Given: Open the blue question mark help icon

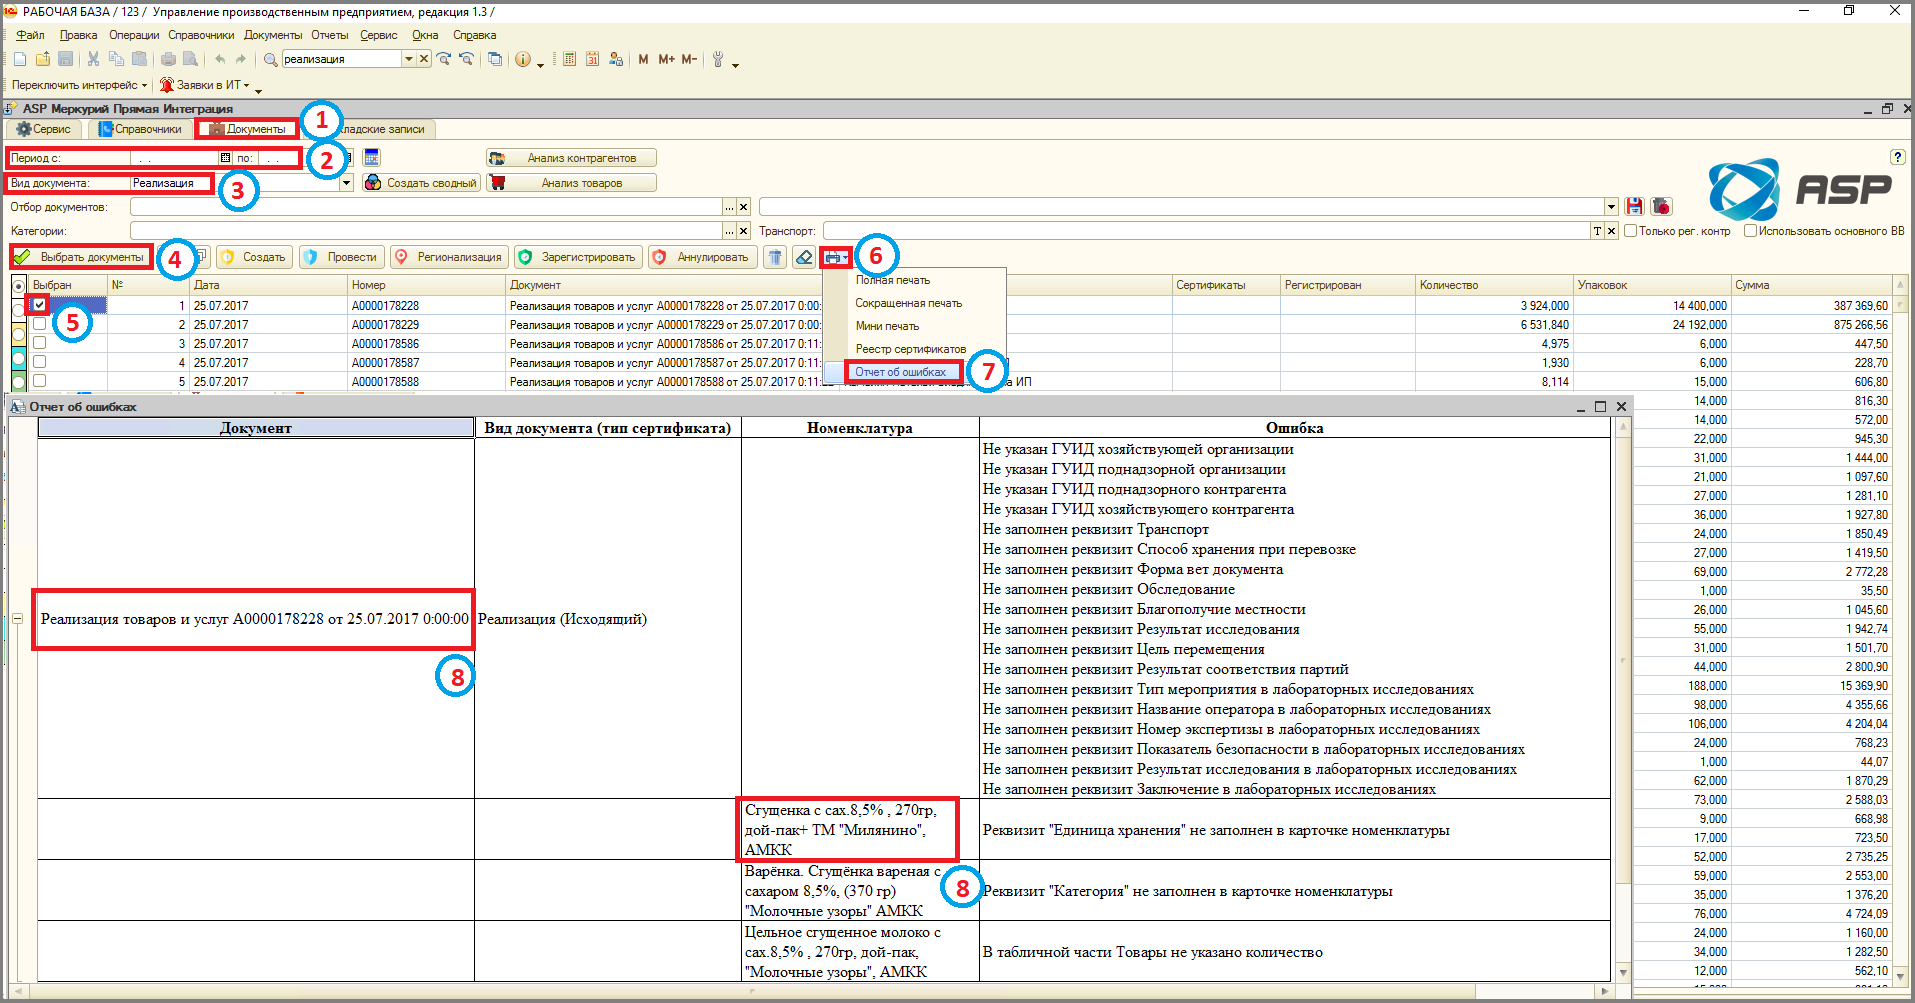Looking at the screenshot, I should 1897,157.
